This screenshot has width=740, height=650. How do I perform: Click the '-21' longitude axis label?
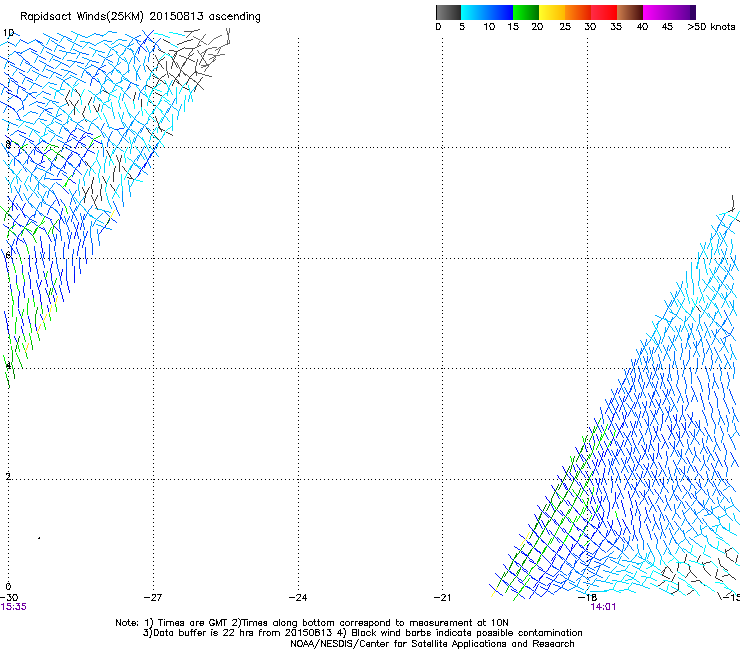[x=442, y=598]
